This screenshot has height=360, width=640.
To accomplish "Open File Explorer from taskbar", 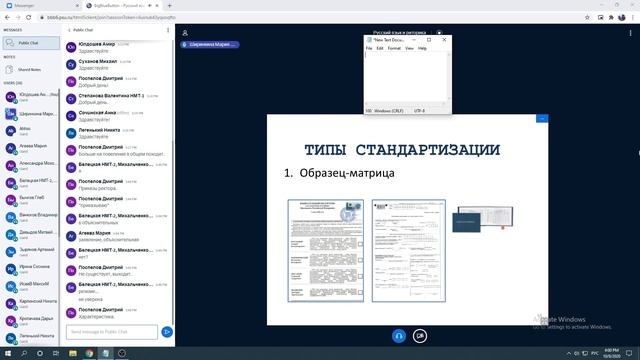I will pos(73,353).
